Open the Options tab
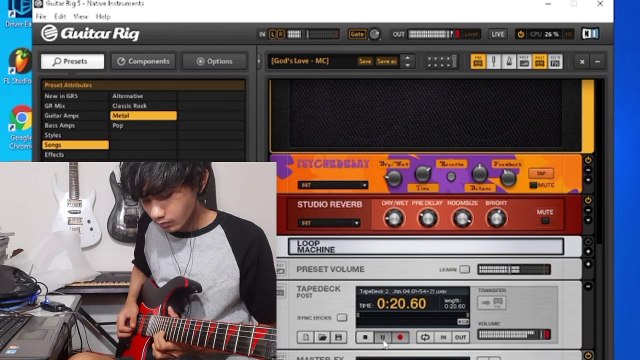This screenshot has height=360, width=640. (x=214, y=61)
